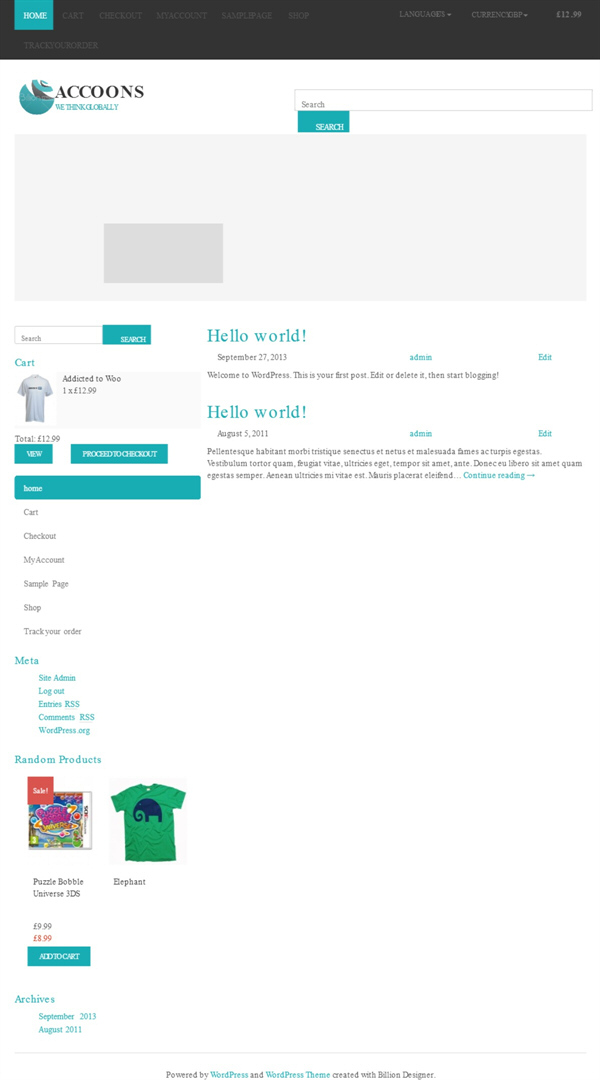
Task: Open Track Your Order in top menu
Action: [x=61, y=45]
